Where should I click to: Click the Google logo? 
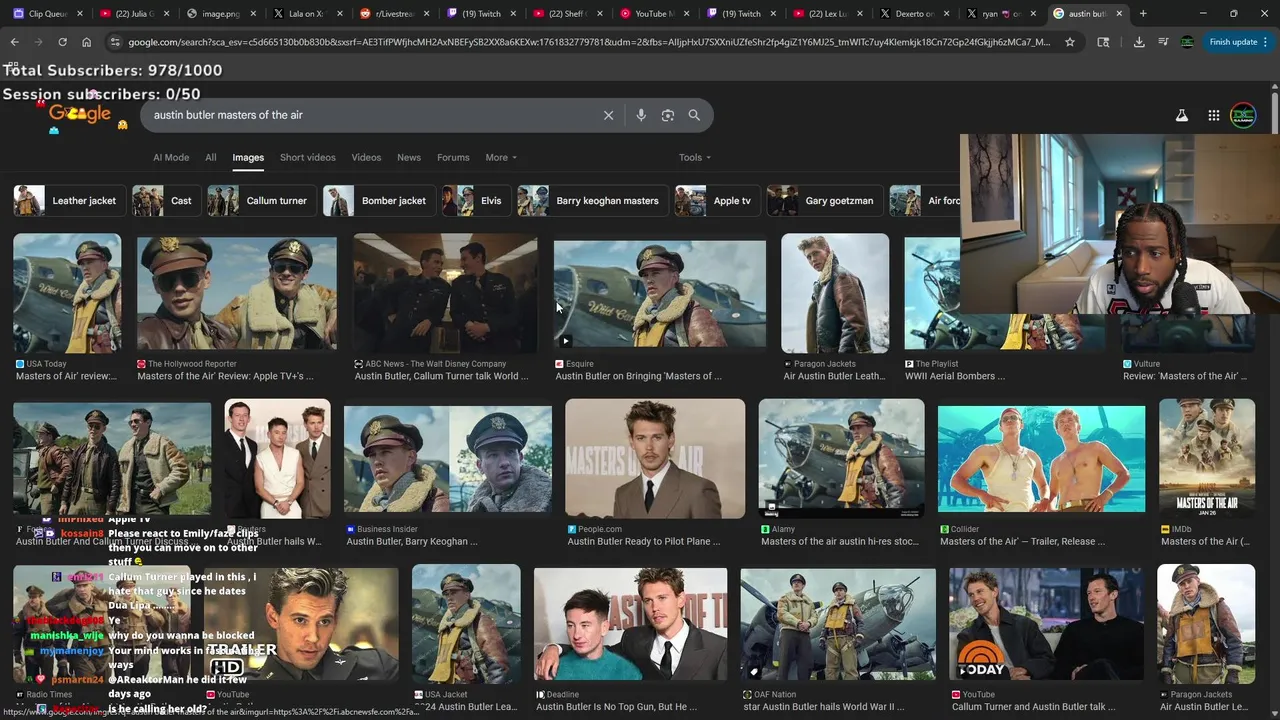pyautogui.click(x=80, y=114)
